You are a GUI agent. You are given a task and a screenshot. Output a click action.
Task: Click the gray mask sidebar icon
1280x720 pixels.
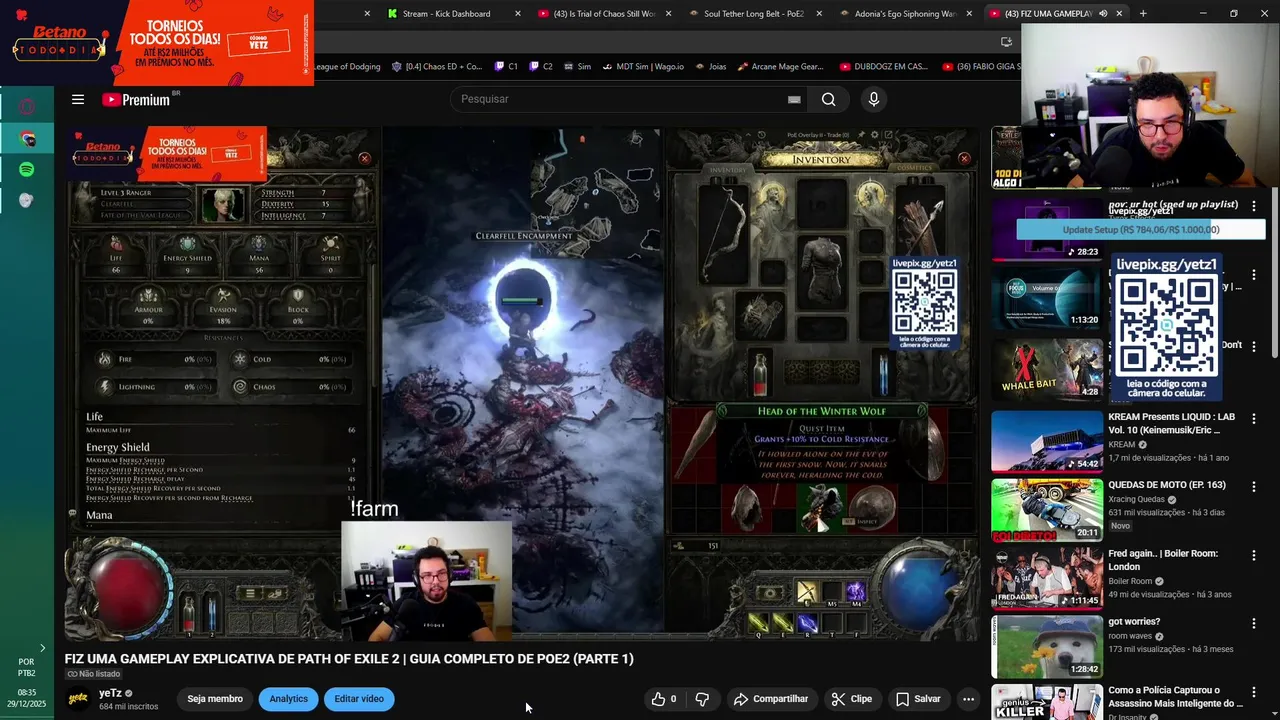coord(27,200)
